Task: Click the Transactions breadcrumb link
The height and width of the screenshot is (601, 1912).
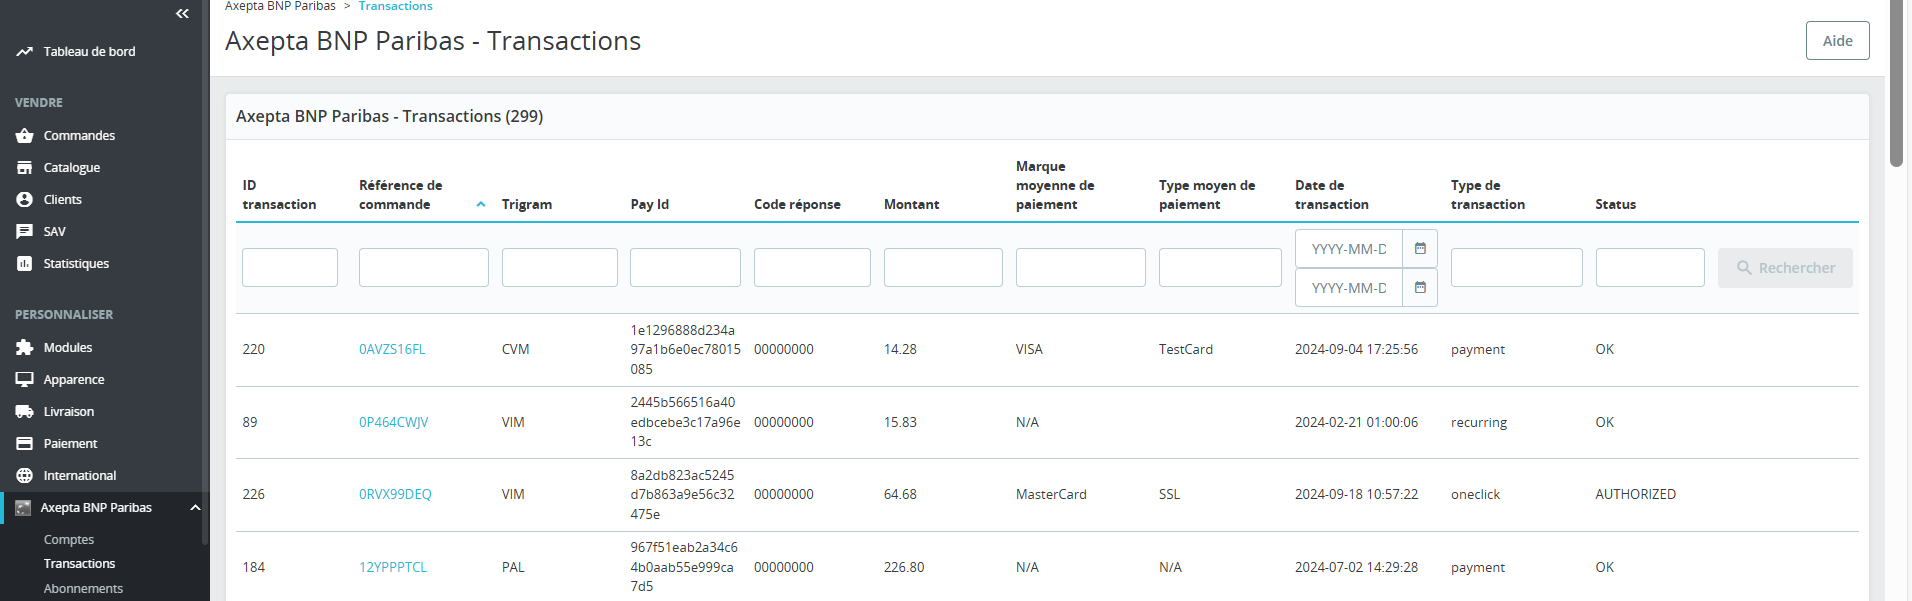Action: 395,6
